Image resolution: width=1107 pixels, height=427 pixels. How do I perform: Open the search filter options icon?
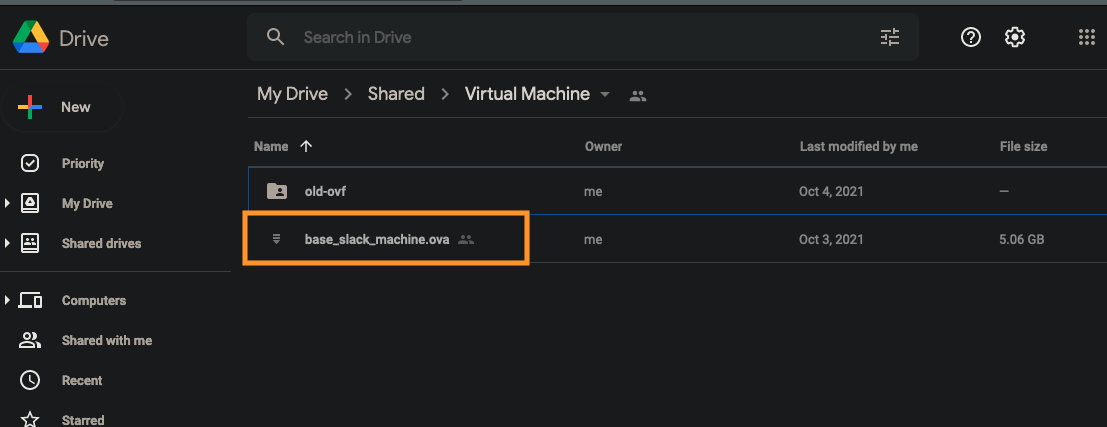pyautogui.click(x=890, y=37)
